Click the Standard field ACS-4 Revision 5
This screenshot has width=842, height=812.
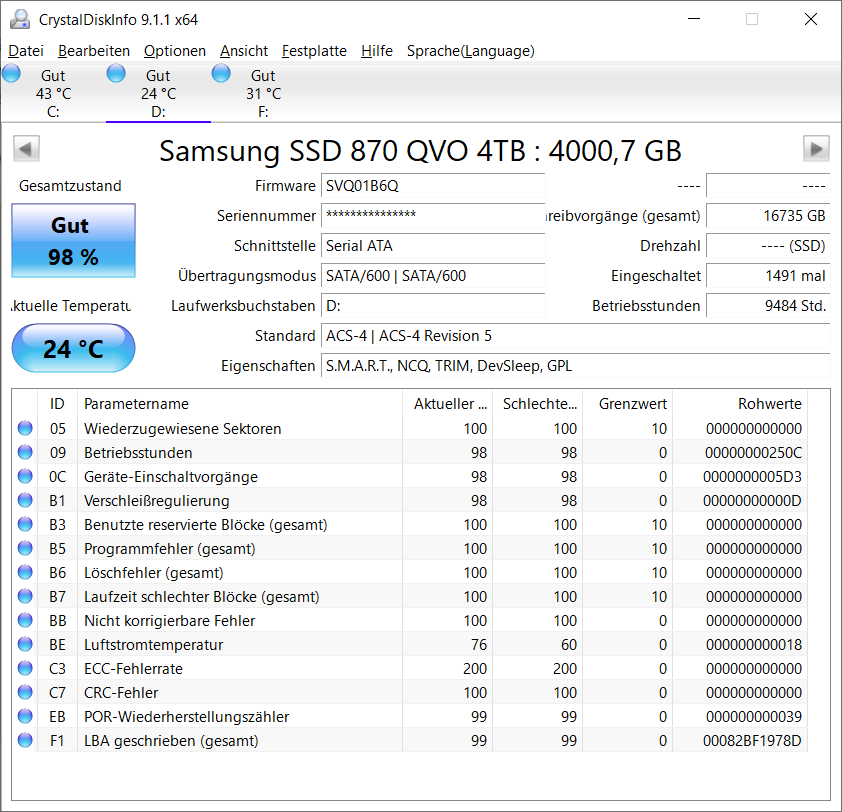[x=576, y=336]
